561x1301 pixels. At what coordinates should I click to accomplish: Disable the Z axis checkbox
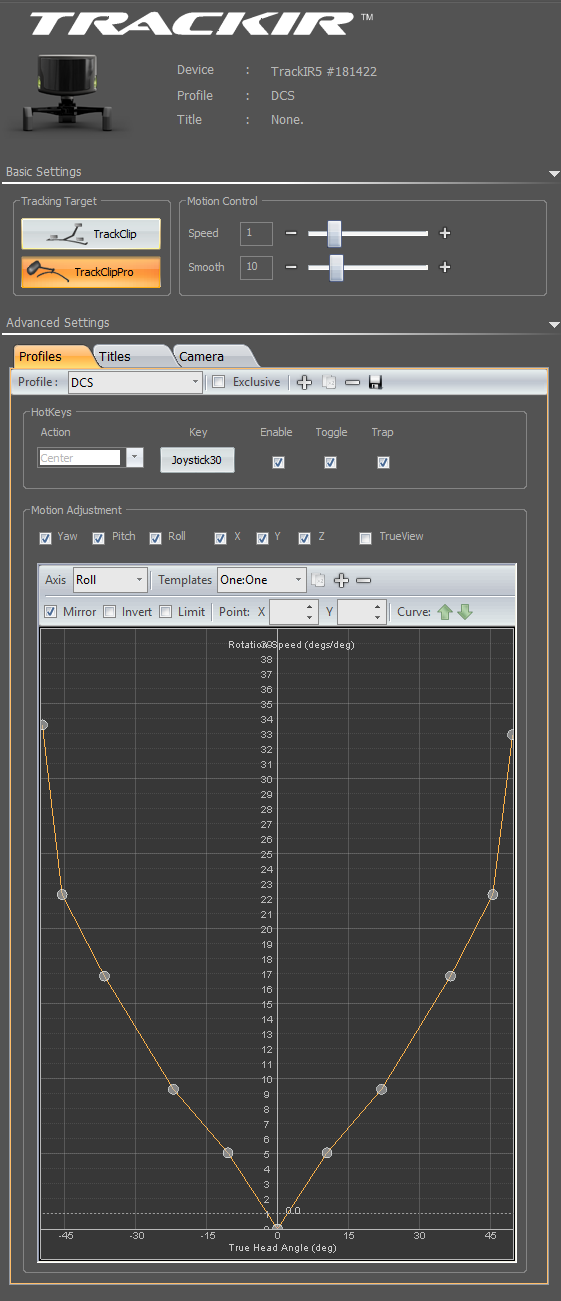click(304, 538)
